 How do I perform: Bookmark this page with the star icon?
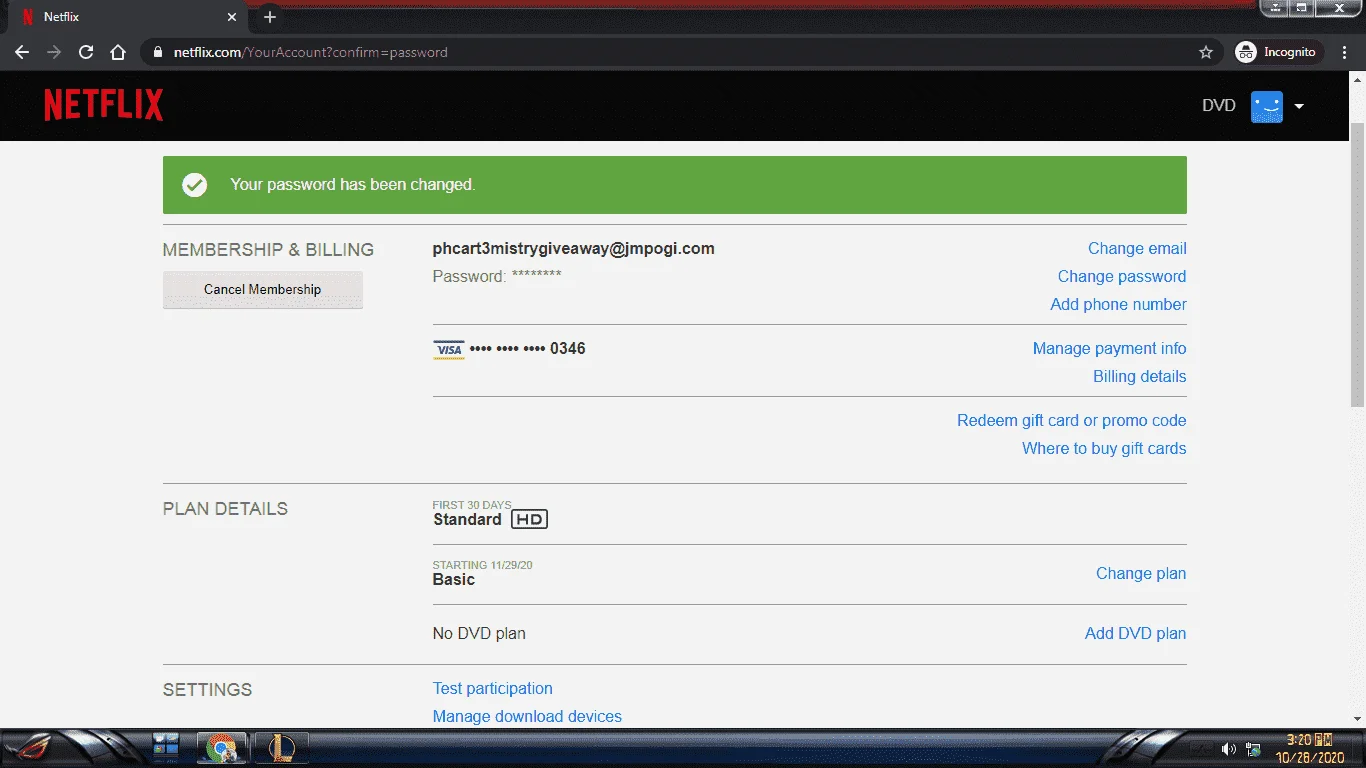[1206, 52]
